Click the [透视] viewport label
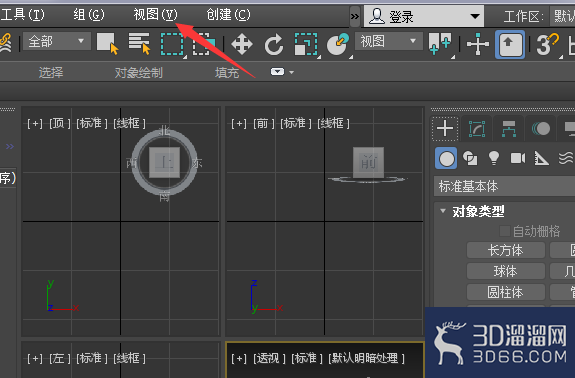This screenshot has height=378, width=575. point(269,358)
